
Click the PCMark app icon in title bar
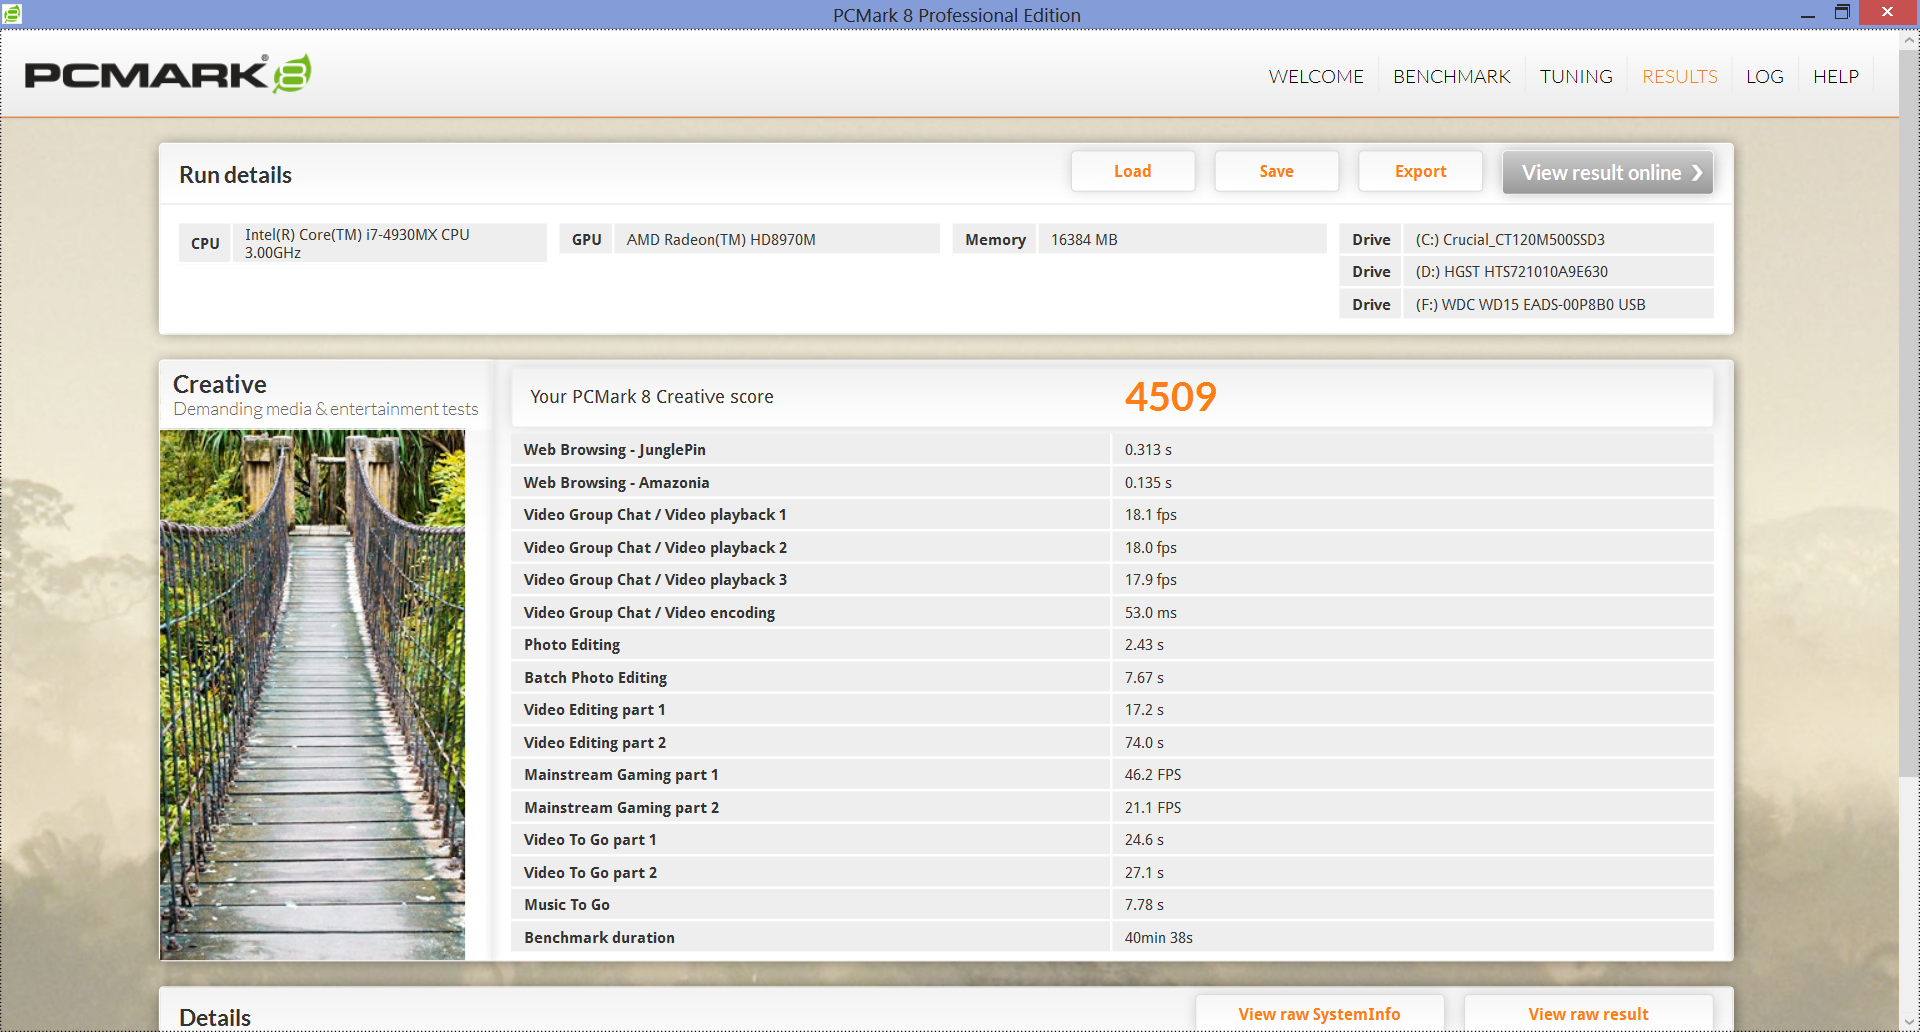[12, 14]
